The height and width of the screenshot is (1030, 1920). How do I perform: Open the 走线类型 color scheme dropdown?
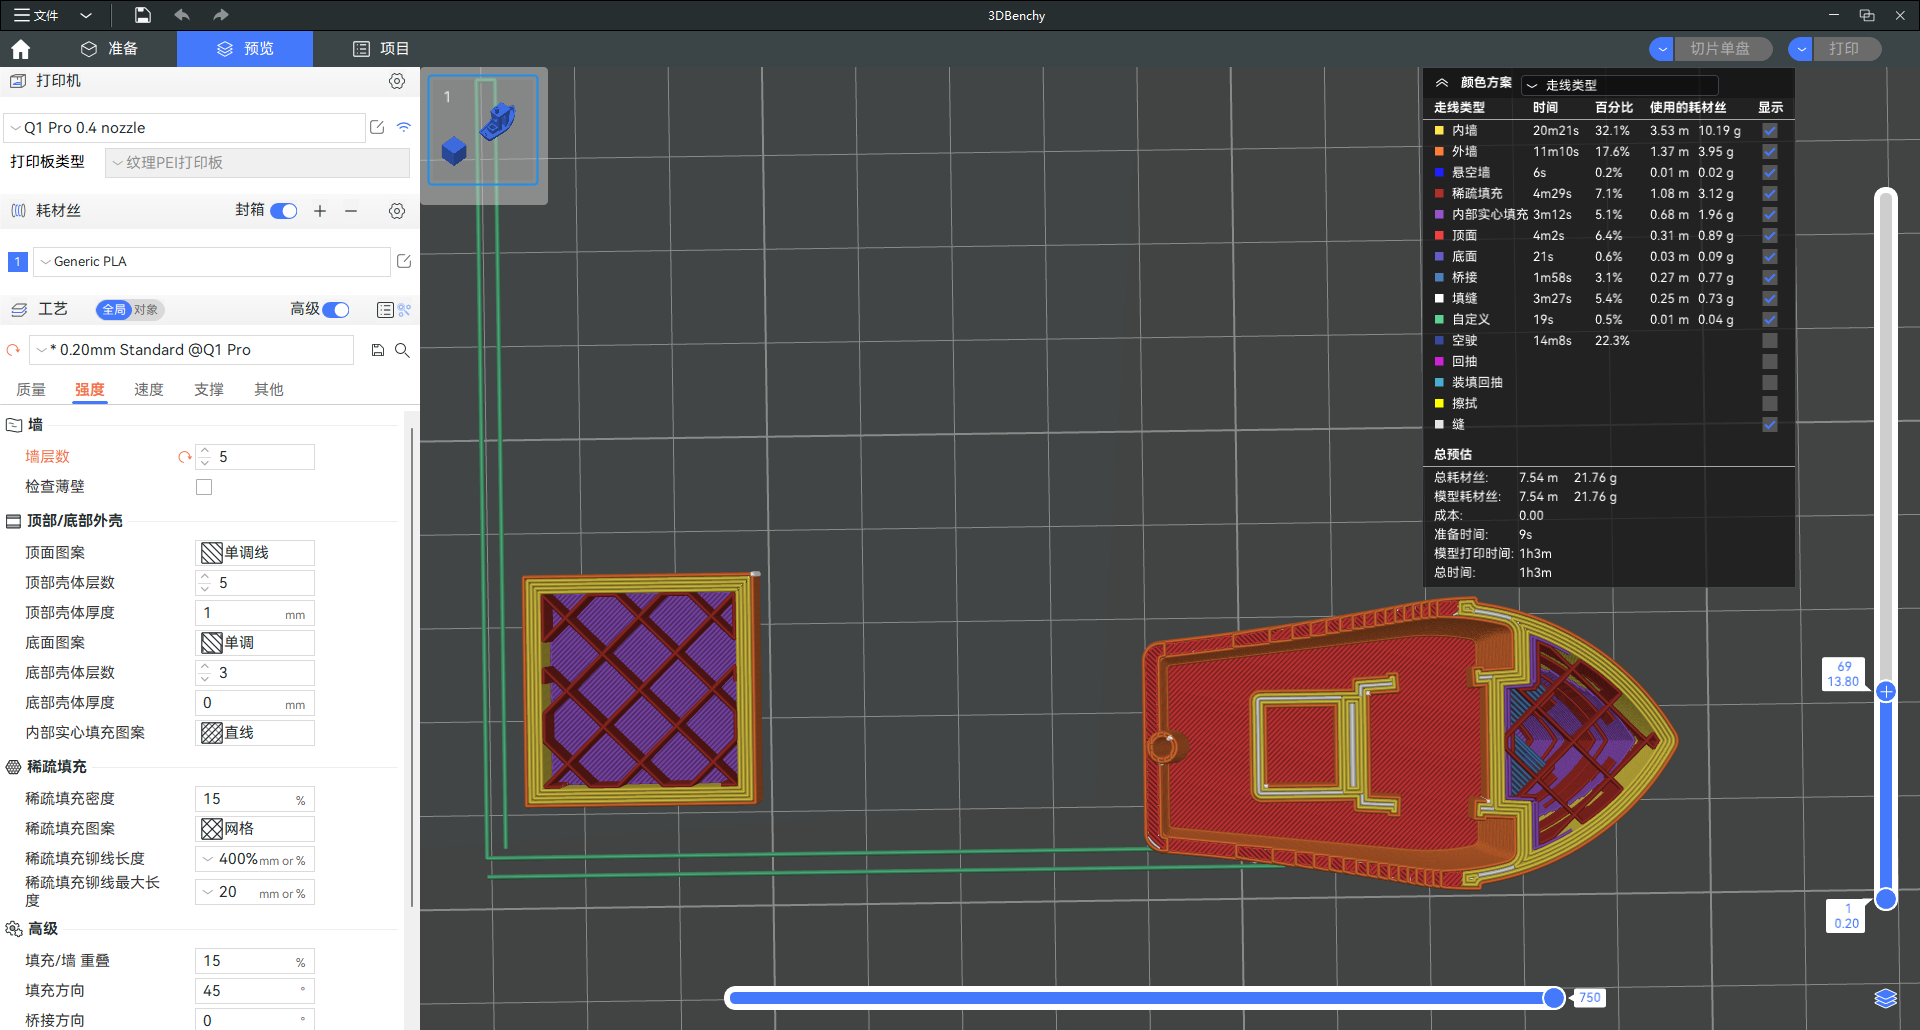(x=1618, y=85)
